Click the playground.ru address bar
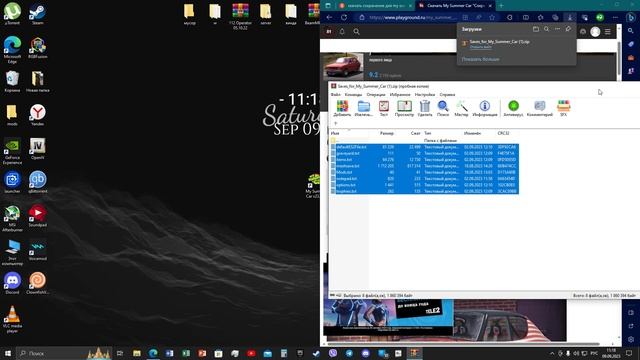640x360 pixels. 412,18
